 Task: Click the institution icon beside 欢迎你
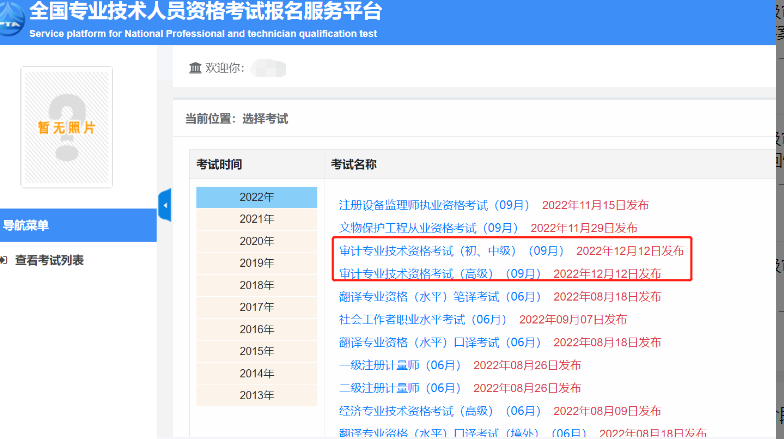pos(195,67)
